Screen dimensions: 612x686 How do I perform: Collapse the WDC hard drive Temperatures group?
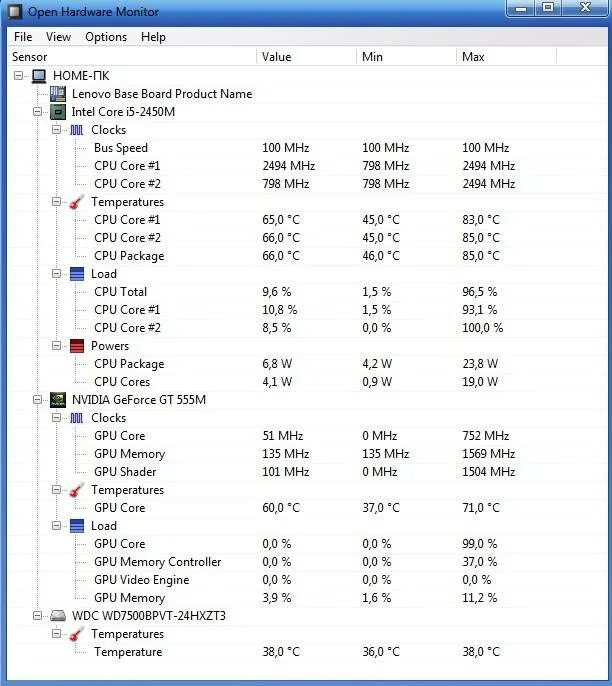56,634
